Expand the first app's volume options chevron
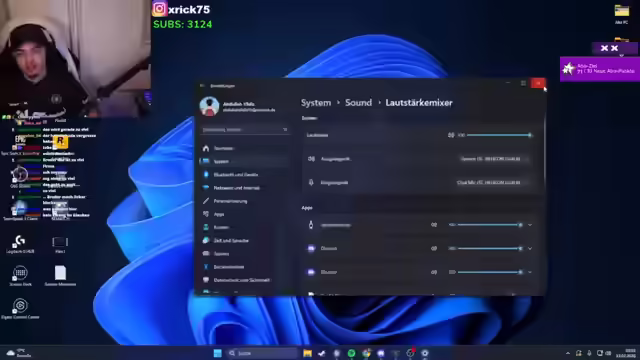640x360 pixels. tap(530, 225)
